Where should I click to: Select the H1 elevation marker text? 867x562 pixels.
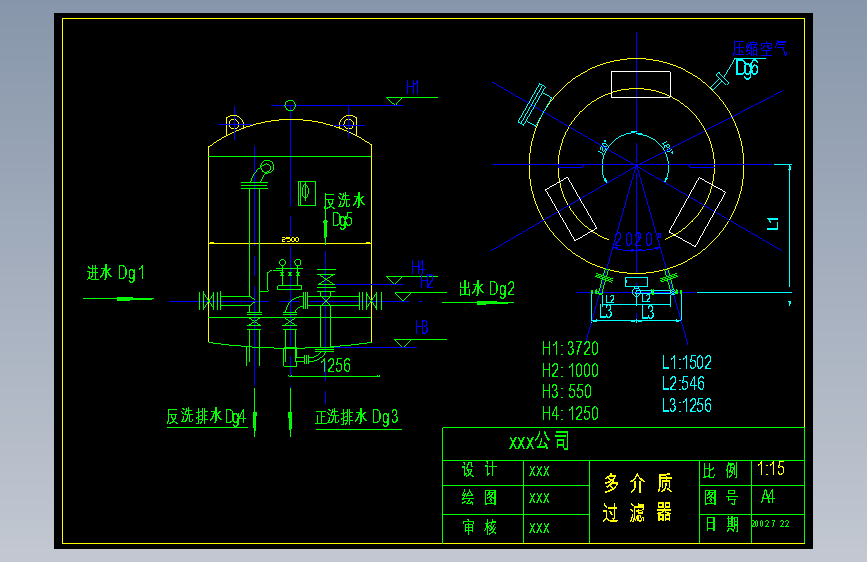pos(412,87)
